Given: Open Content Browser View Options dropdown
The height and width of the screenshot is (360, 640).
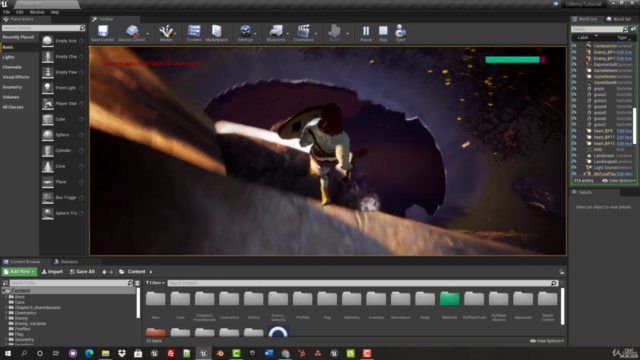Looking at the screenshot, I should pos(547,341).
